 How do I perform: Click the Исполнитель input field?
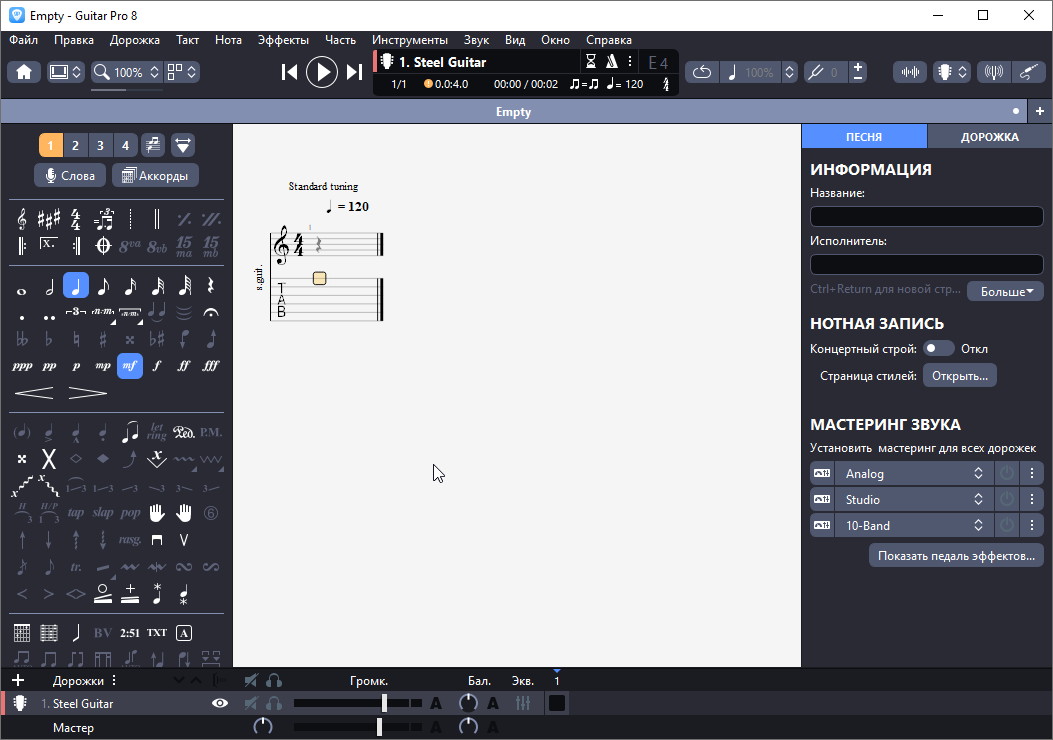[926, 264]
